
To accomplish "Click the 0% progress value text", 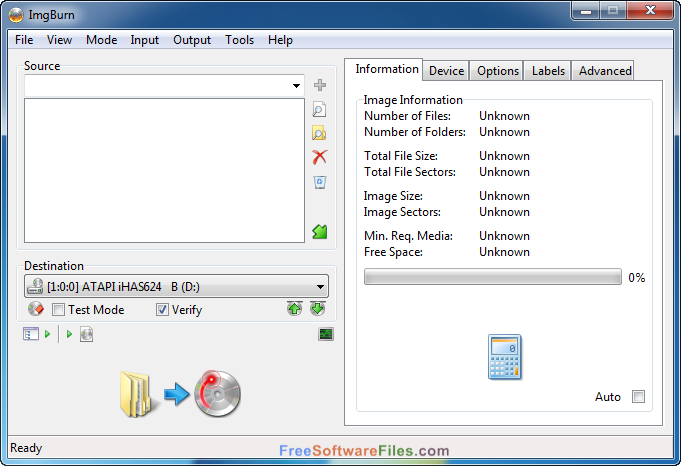I will click(636, 278).
